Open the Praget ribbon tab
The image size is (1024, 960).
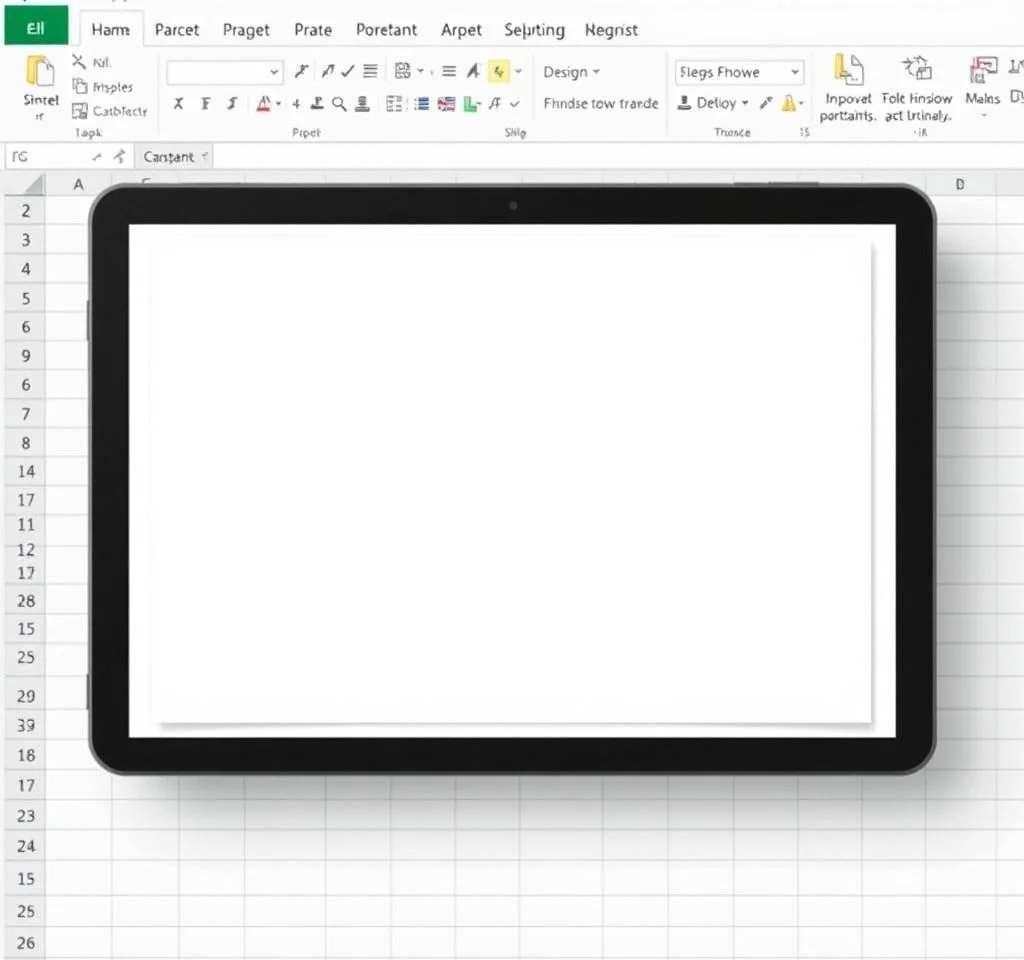coord(246,30)
